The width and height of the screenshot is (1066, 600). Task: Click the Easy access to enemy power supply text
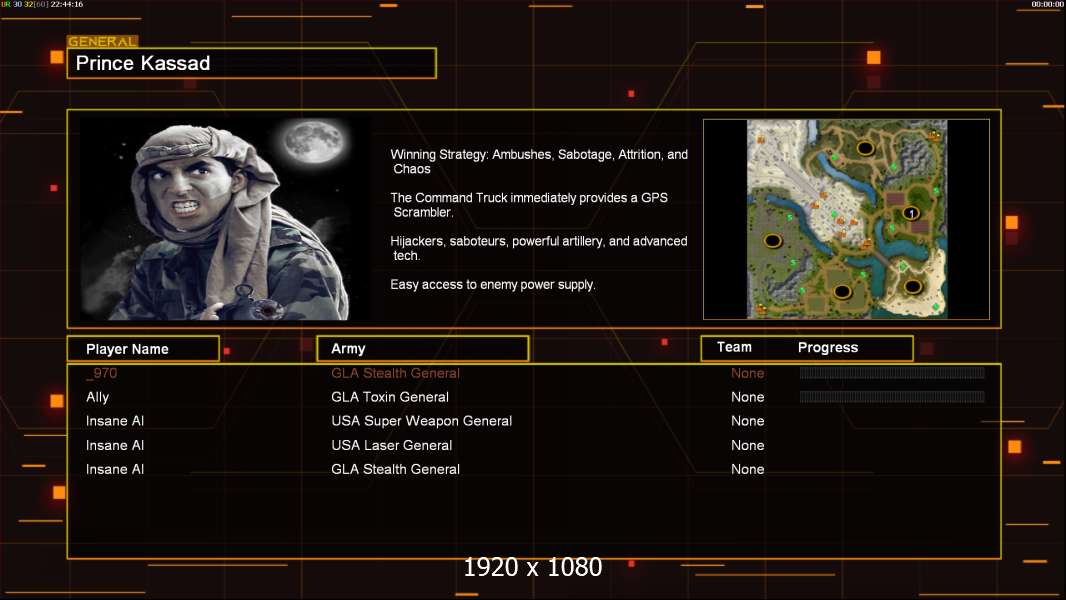click(493, 285)
